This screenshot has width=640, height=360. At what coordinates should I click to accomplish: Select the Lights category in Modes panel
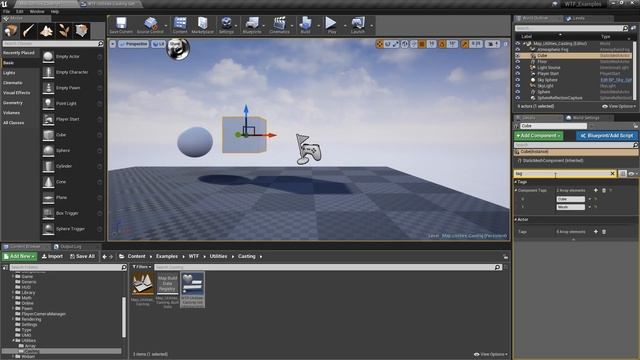[9, 73]
